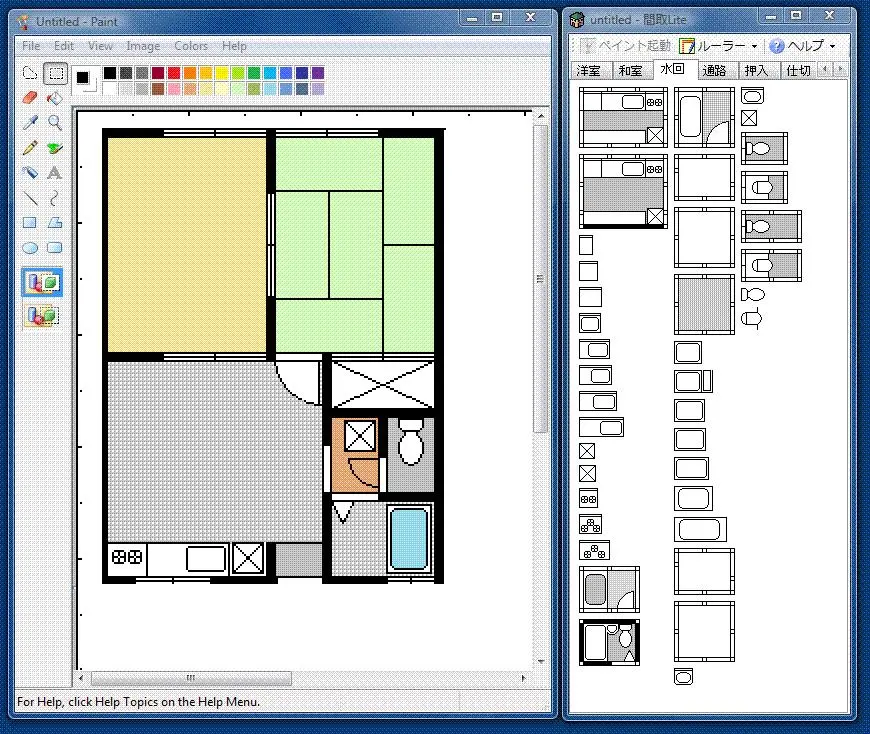
Task: Choose the Magnifier tool
Action: (x=55, y=123)
